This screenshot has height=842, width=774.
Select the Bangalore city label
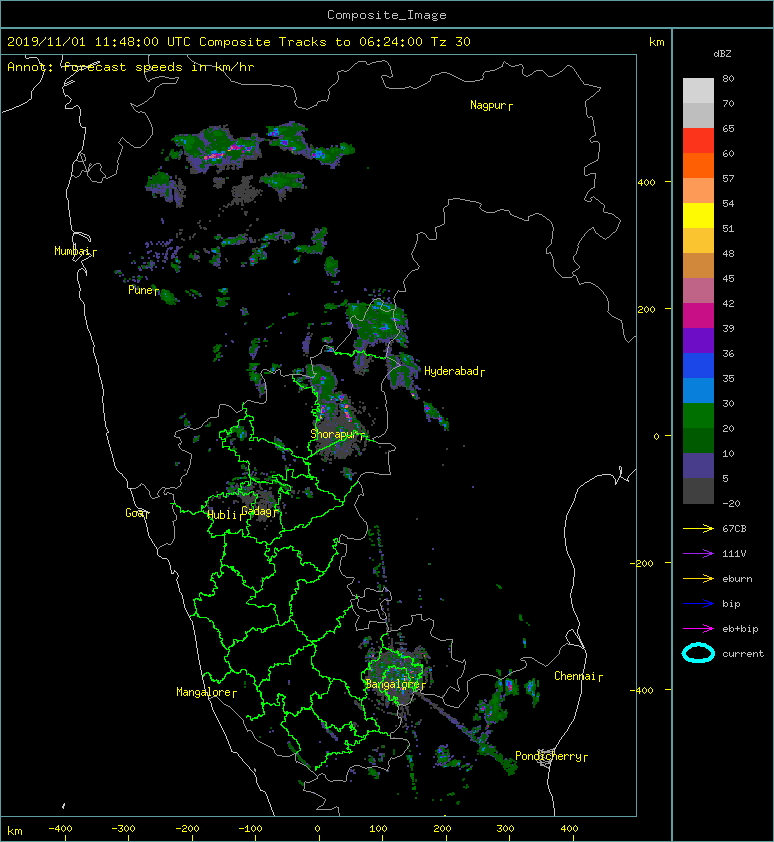[x=395, y=684]
